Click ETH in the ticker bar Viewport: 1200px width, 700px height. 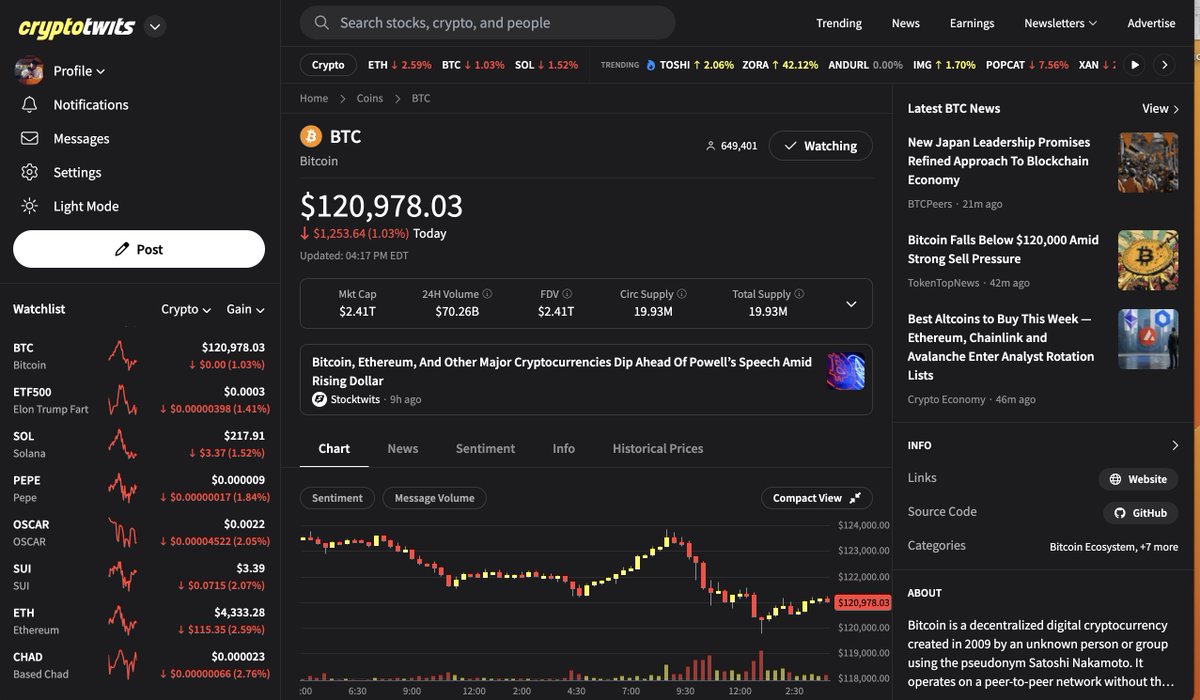coord(399,65)
